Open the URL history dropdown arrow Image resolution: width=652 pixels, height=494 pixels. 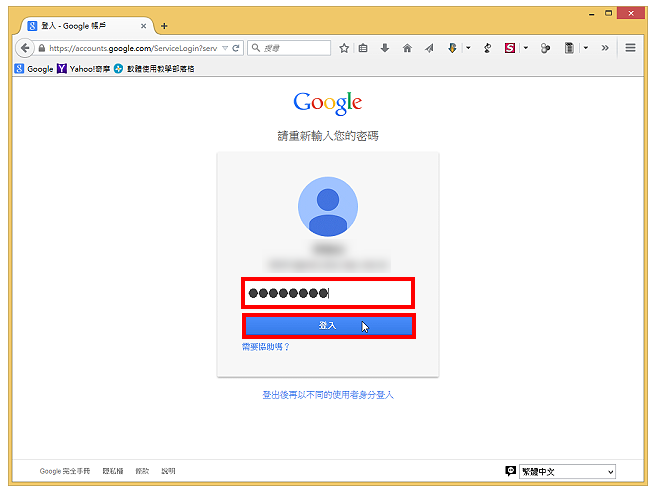(x=225, y=48)
